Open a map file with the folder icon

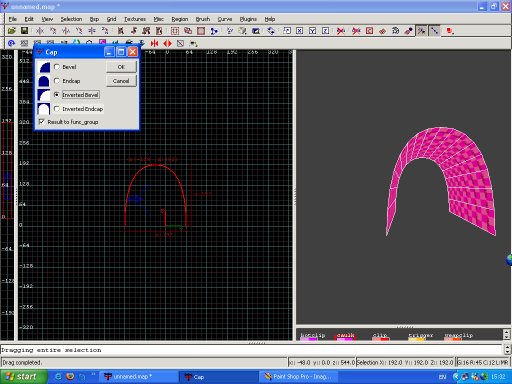click(x=12, y=31)
